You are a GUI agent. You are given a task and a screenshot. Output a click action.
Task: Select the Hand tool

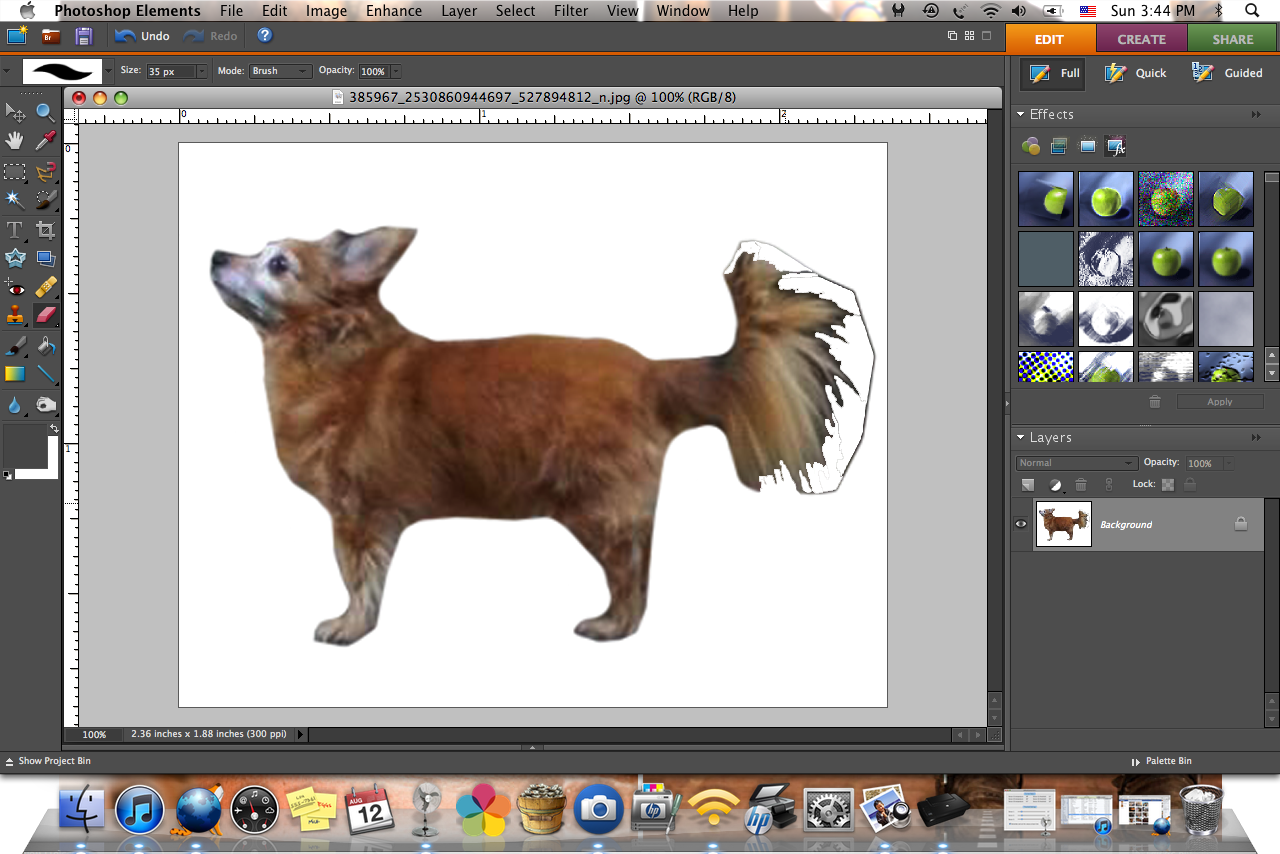15,141
